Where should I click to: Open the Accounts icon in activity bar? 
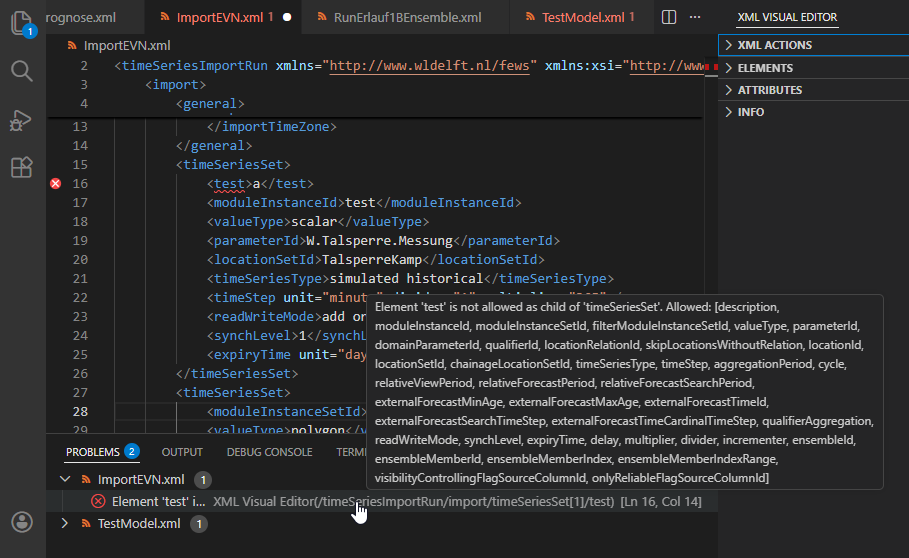coord(22,522)
